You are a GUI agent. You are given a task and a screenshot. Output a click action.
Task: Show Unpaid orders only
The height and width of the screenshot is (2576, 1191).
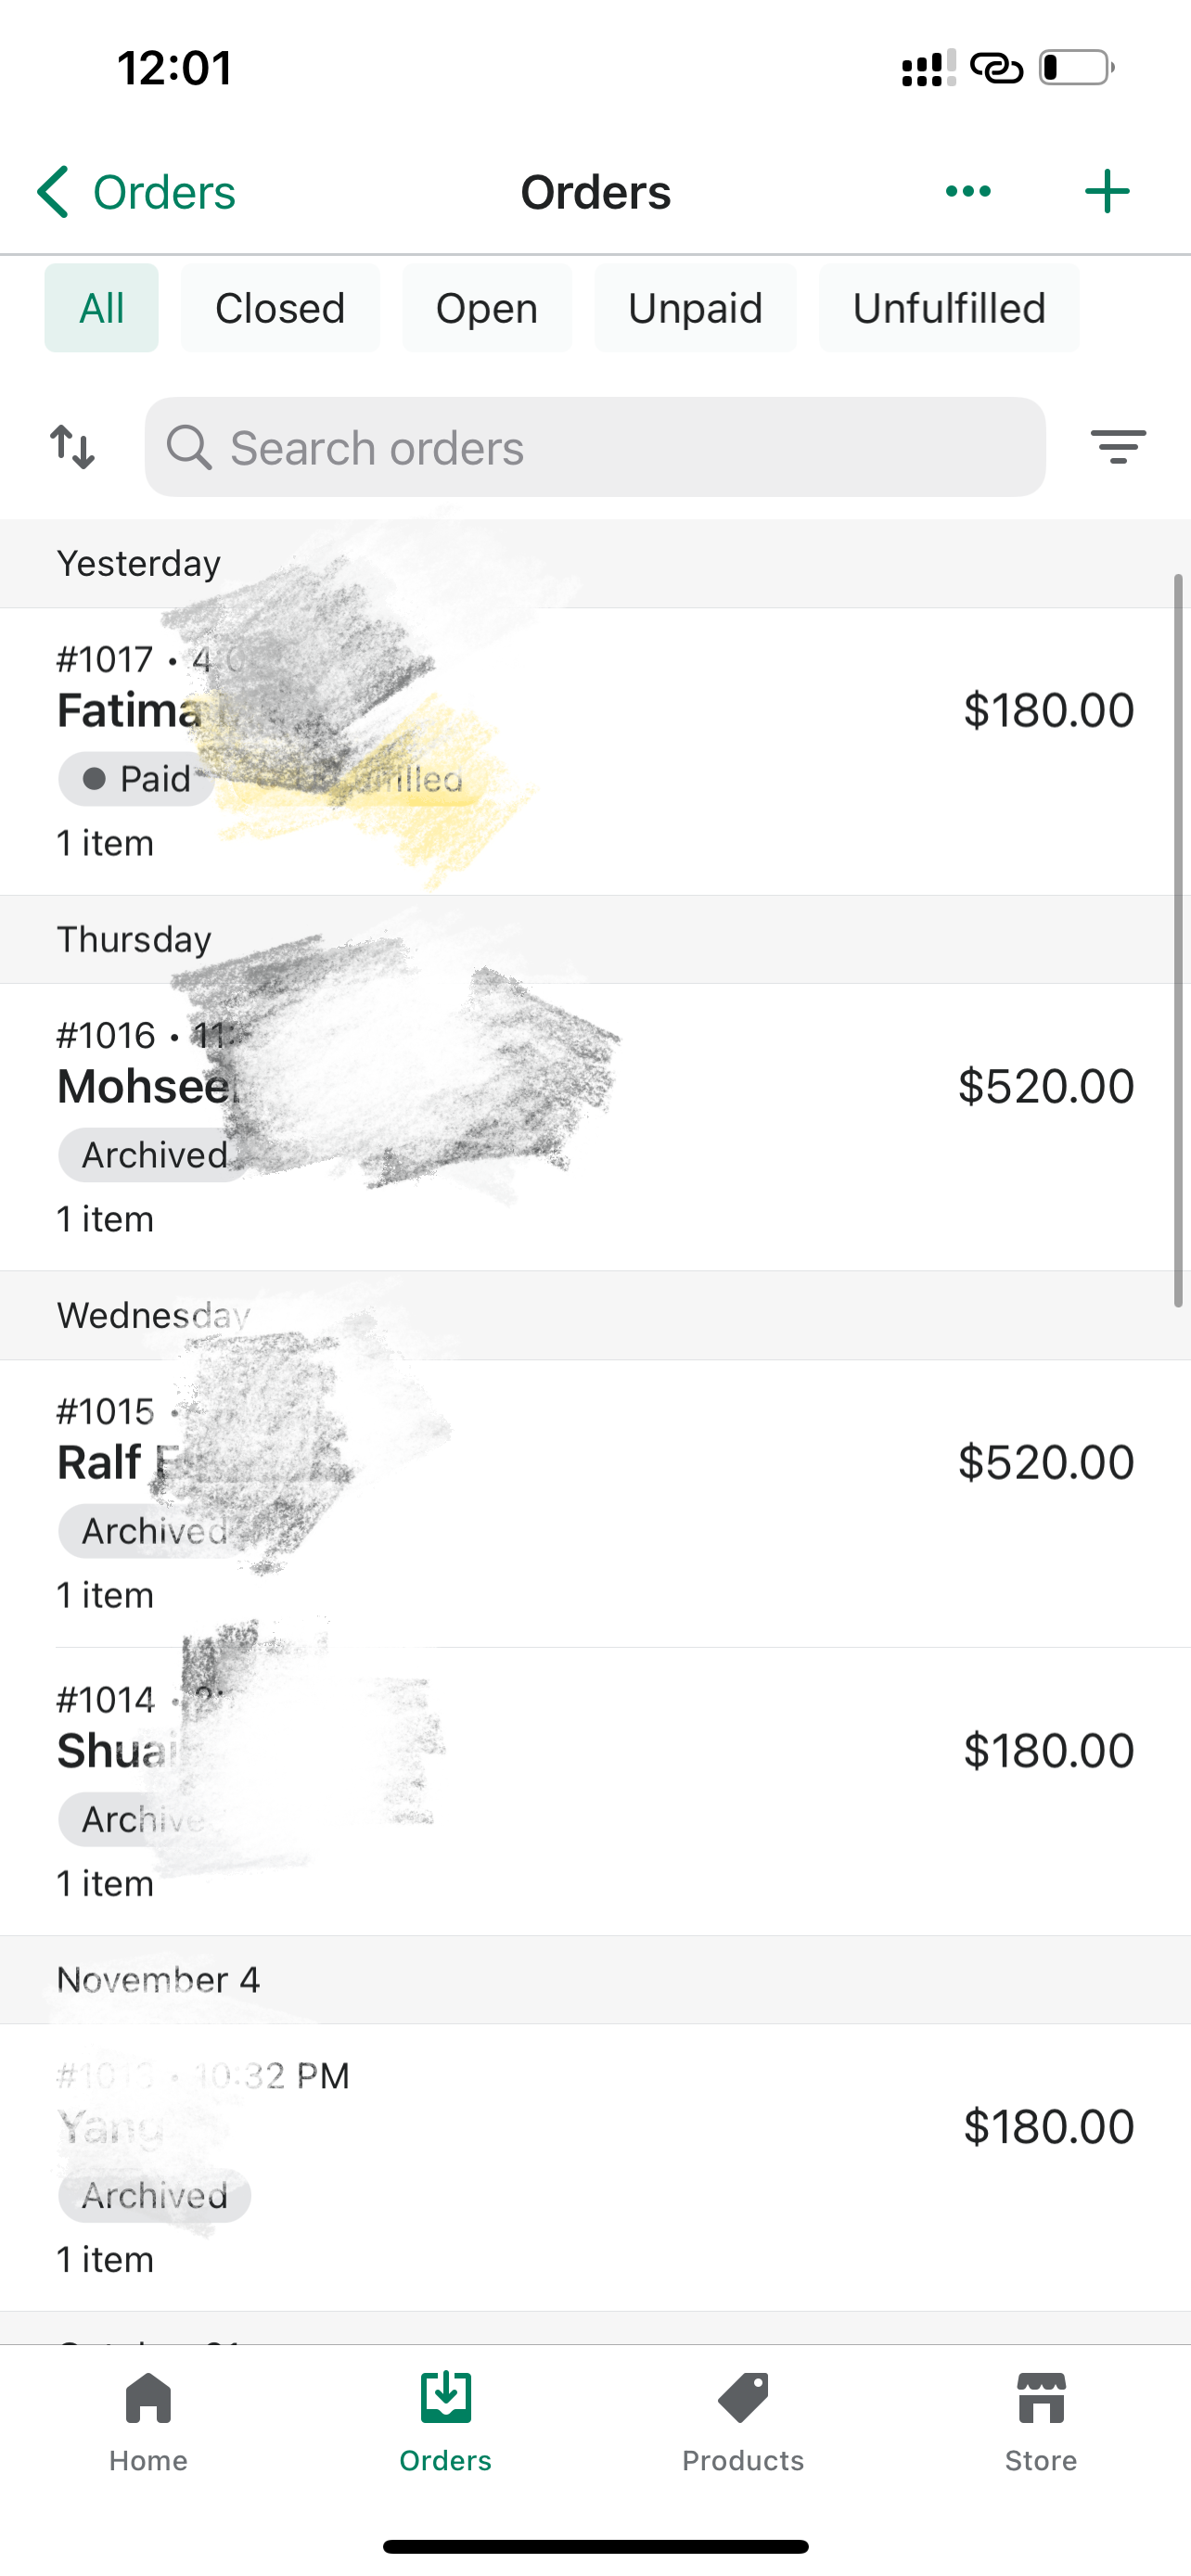tap(695, 308)
